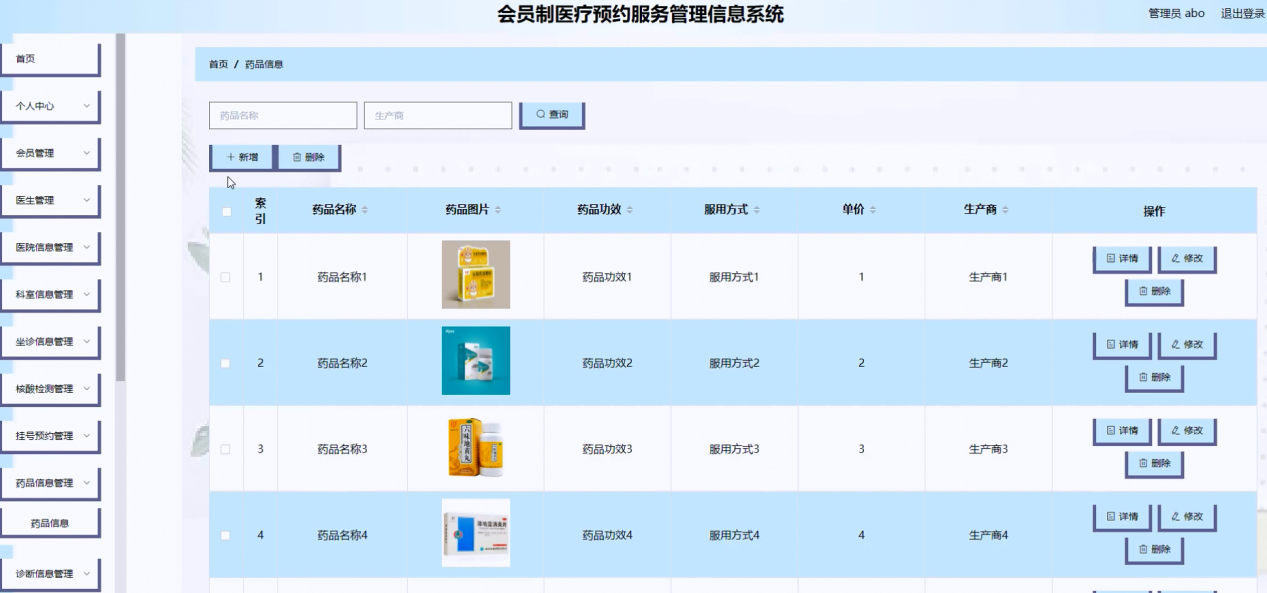Open the 药品名称2 product image
The width and height of the screenshot is (1267, 593).
476,360
